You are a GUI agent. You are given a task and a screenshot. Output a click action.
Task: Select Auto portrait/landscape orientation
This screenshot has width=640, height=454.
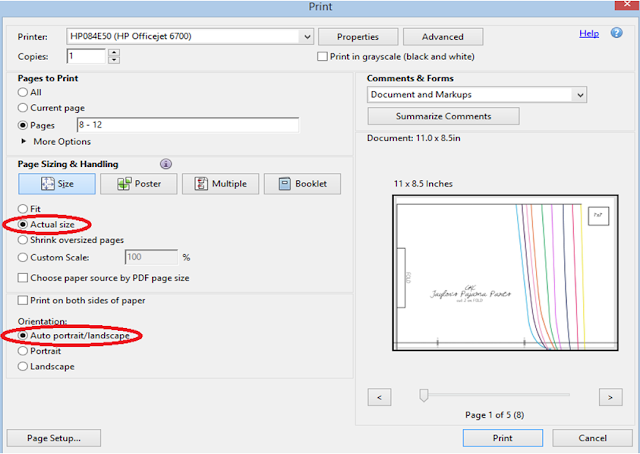23,336
